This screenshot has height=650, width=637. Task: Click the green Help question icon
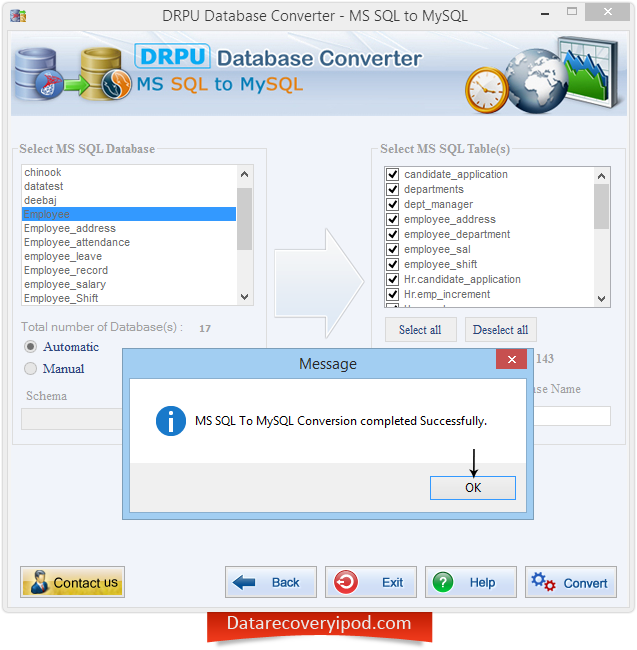(443, 582)
